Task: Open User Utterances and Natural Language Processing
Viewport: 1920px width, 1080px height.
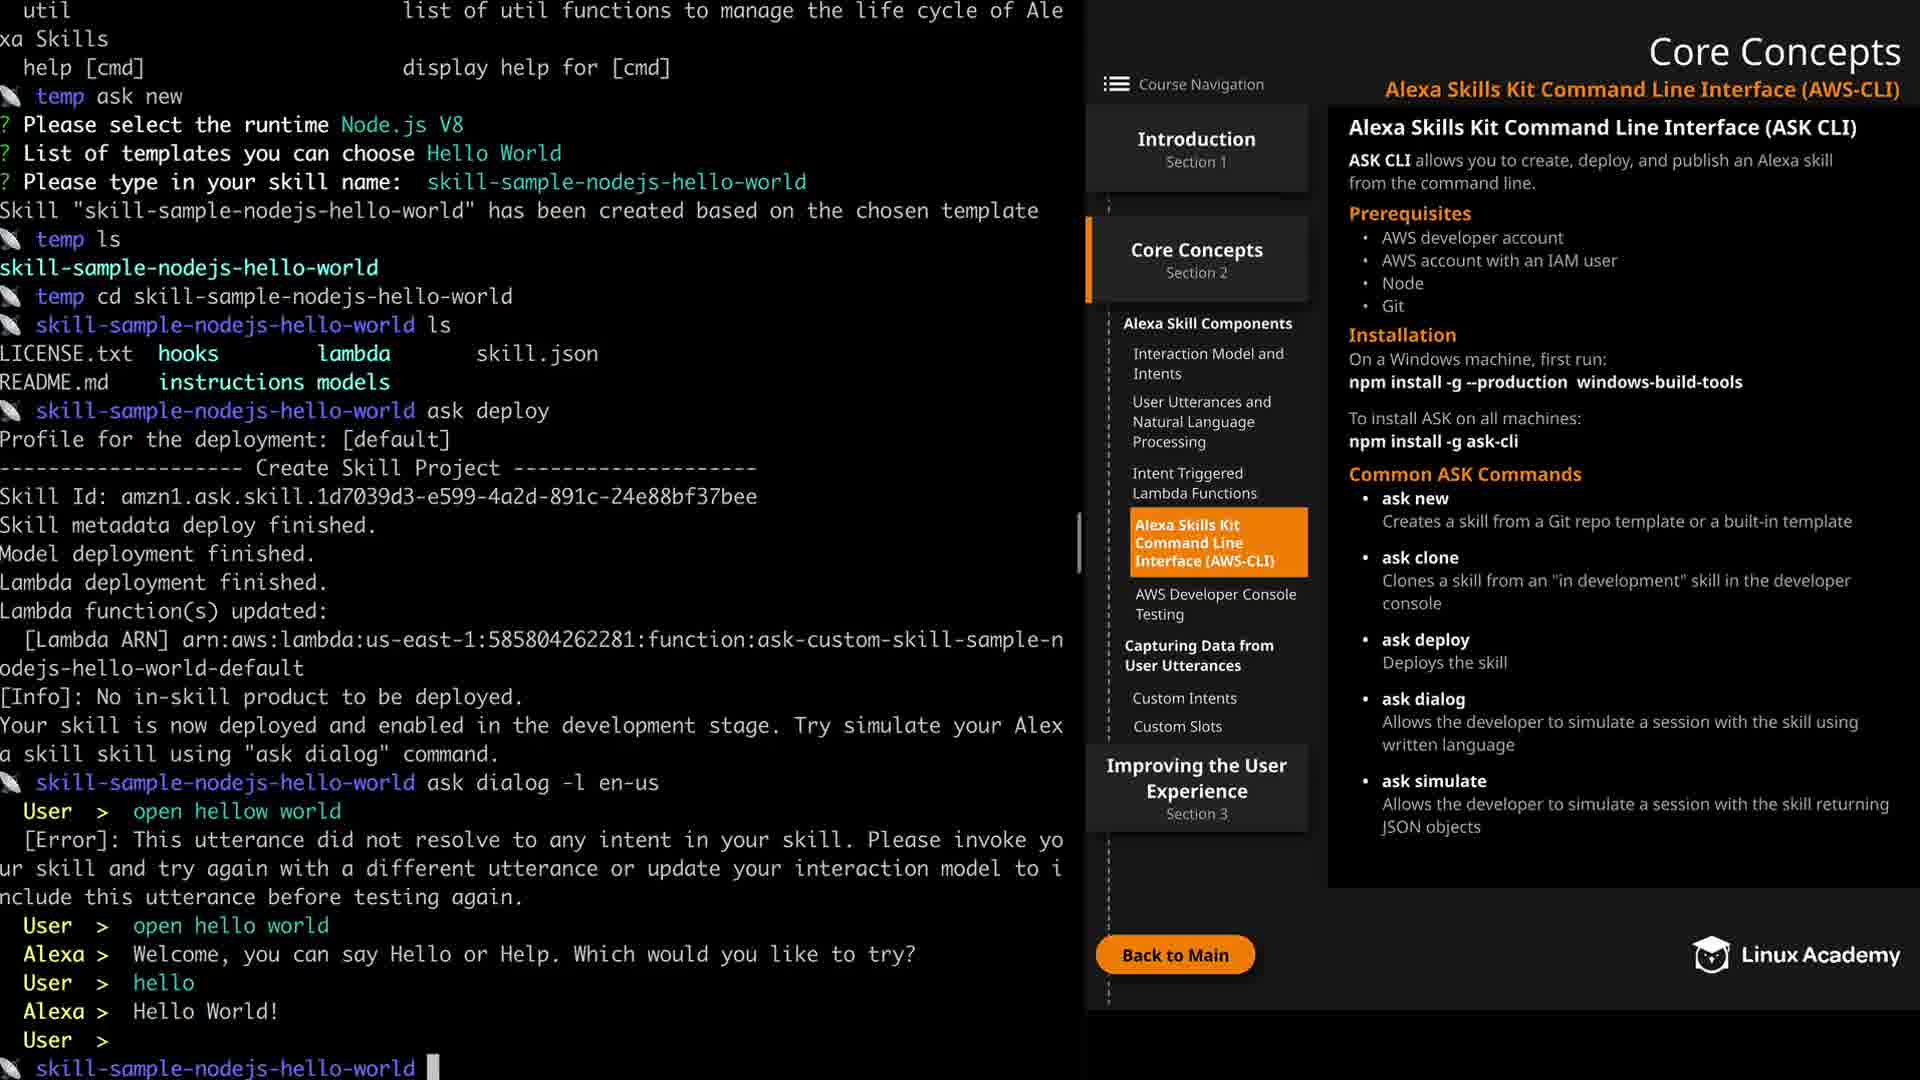Action: (x=1201, y=421)
